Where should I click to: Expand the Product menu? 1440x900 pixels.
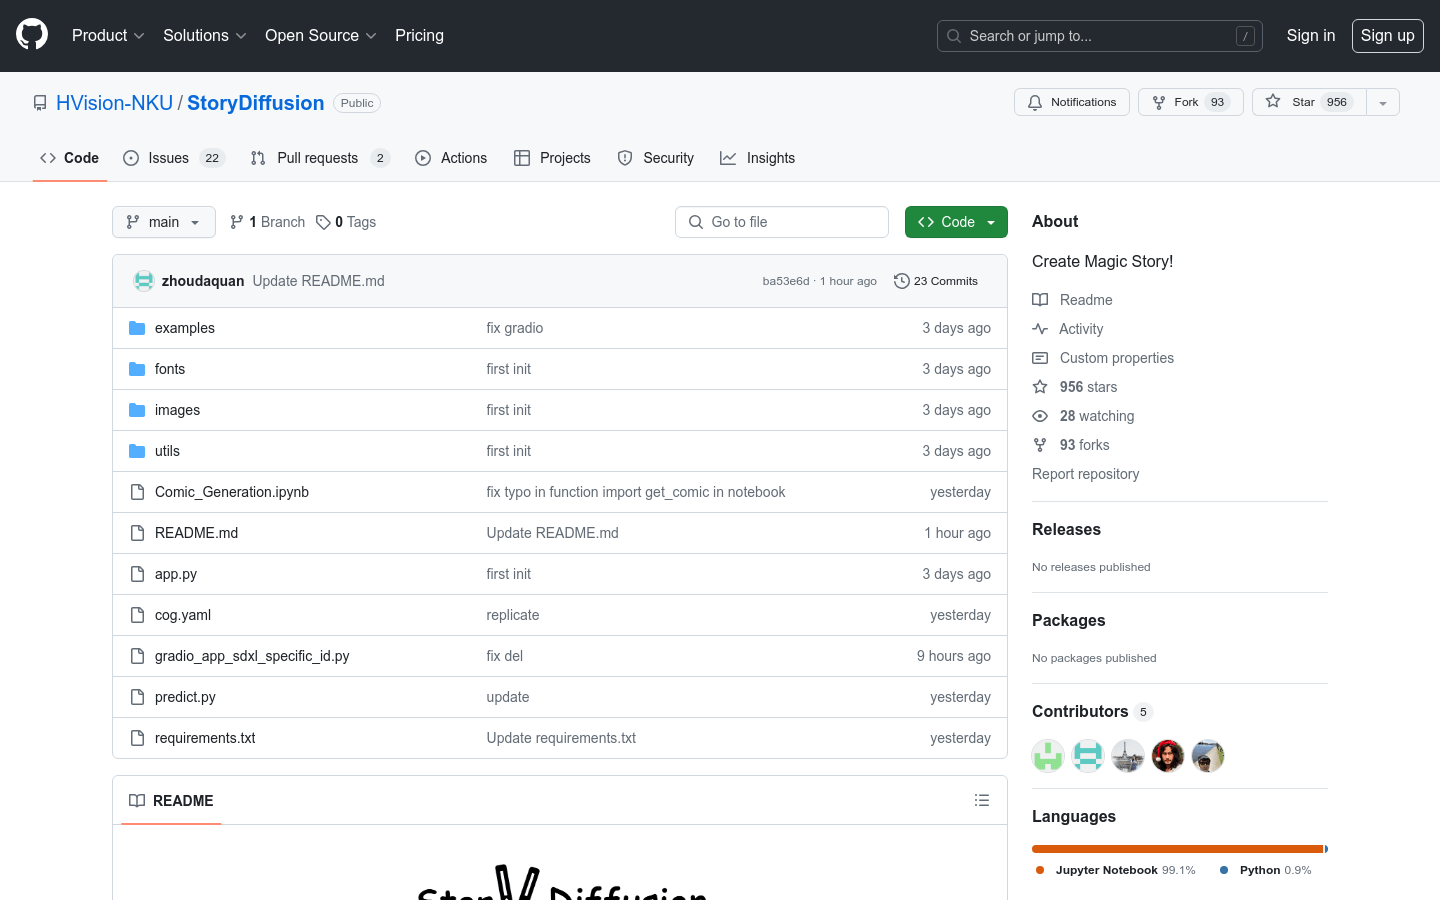(x=108, y=35)
